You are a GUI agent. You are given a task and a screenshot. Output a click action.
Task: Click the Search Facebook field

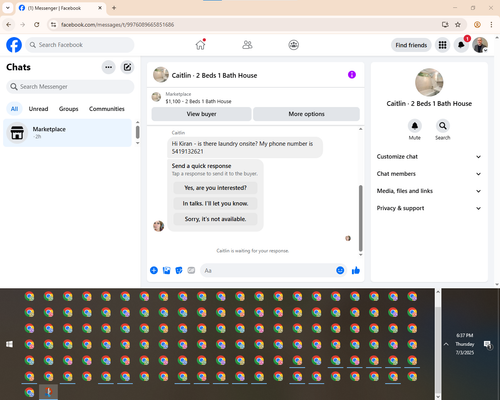point(80,45)
